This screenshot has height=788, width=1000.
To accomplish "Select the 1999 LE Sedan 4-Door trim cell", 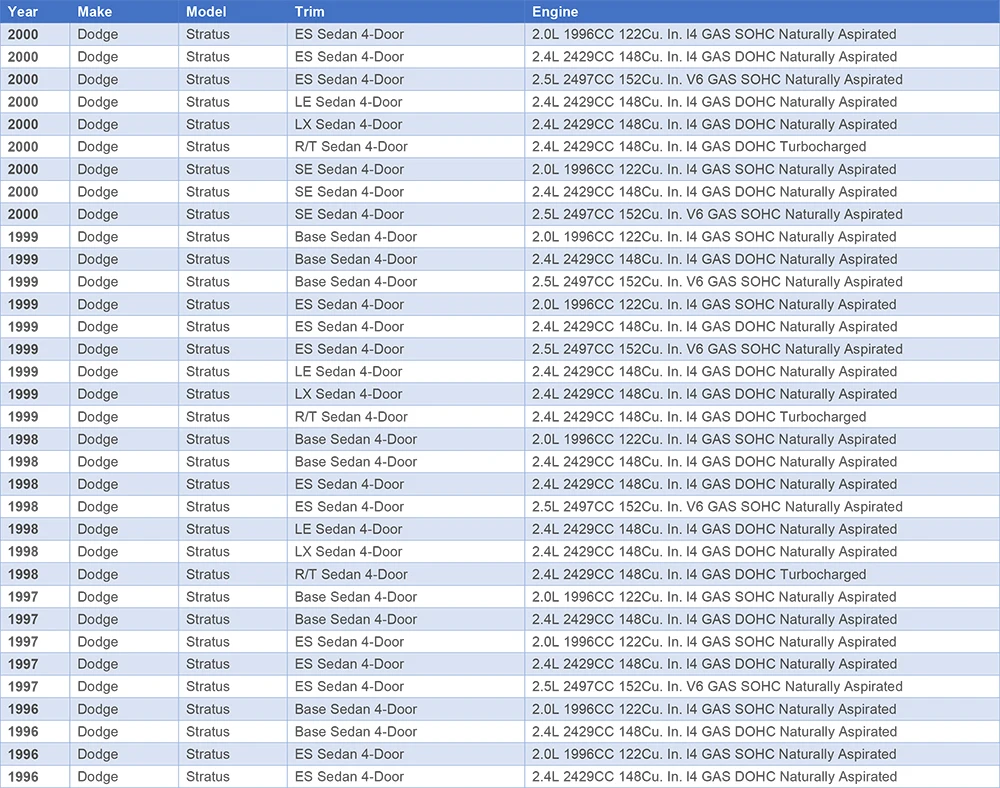I will [406, 372].
